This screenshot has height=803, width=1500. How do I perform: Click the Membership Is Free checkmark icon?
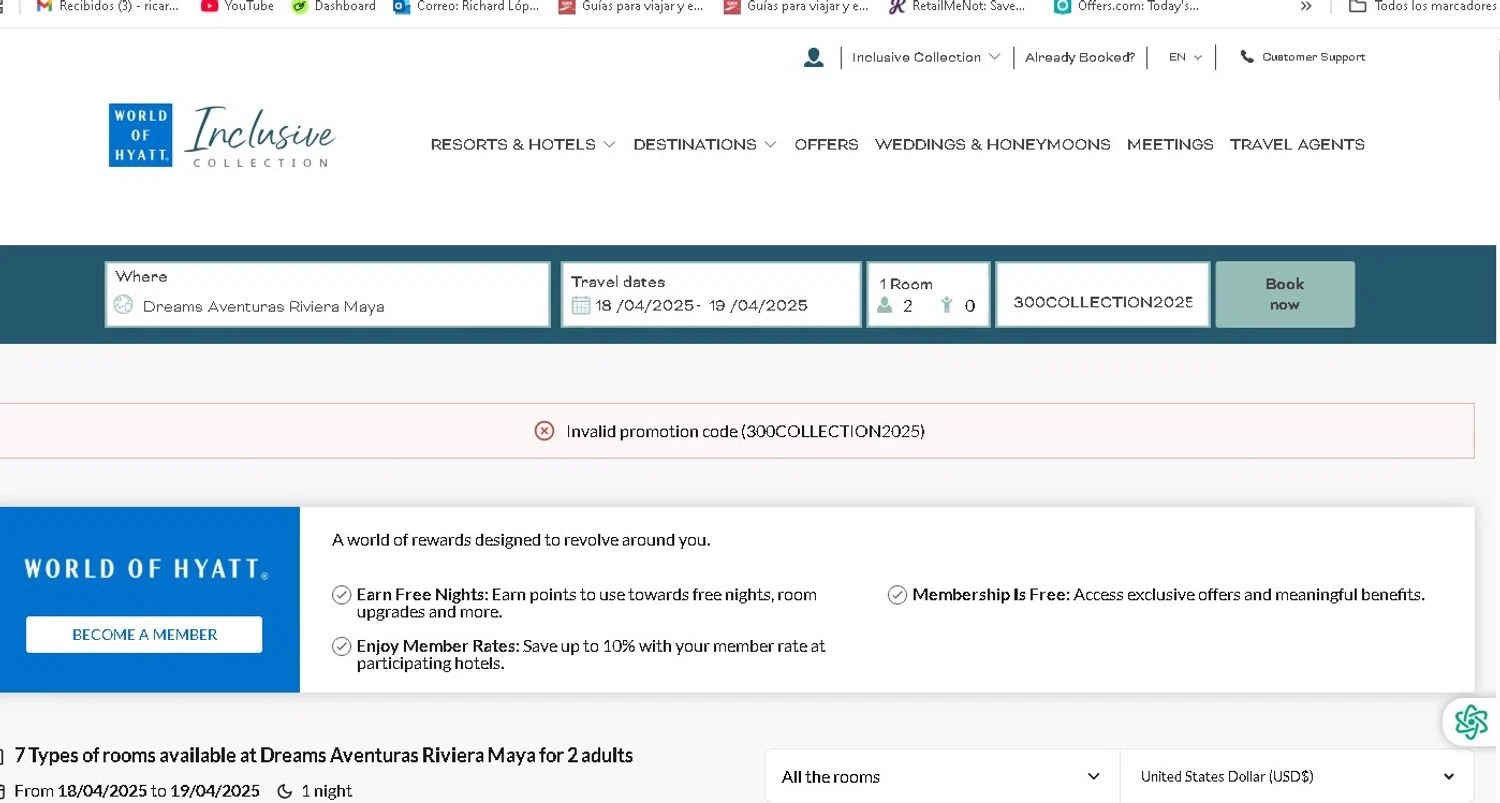click(x=897, y=595)
